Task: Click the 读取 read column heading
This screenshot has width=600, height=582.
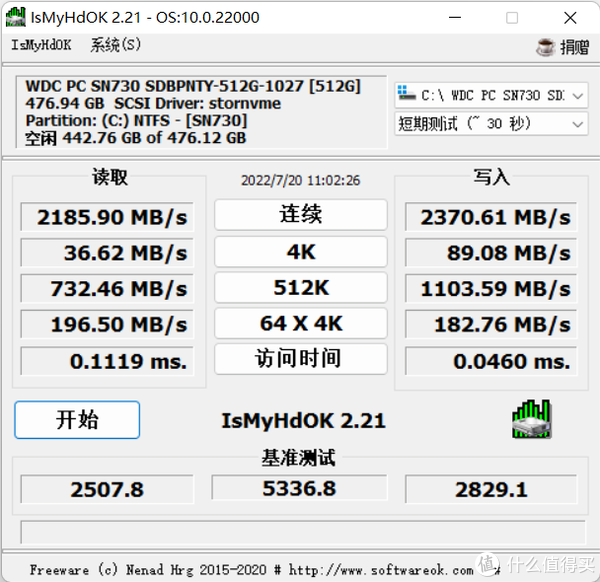Action: point(109,177)
